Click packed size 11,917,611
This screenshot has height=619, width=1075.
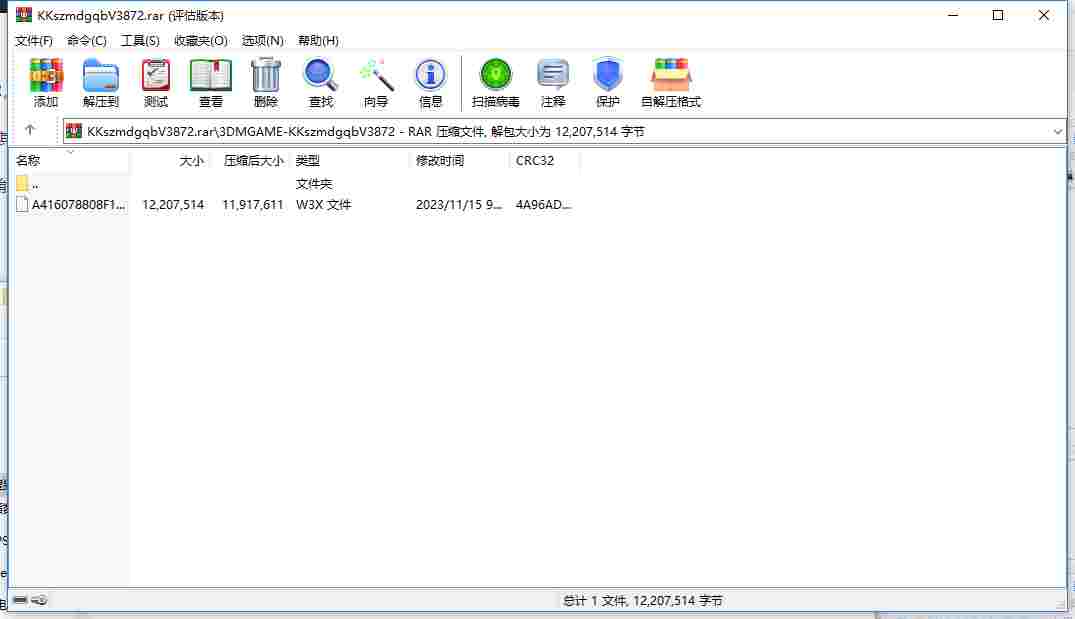(x=252, y=204)
